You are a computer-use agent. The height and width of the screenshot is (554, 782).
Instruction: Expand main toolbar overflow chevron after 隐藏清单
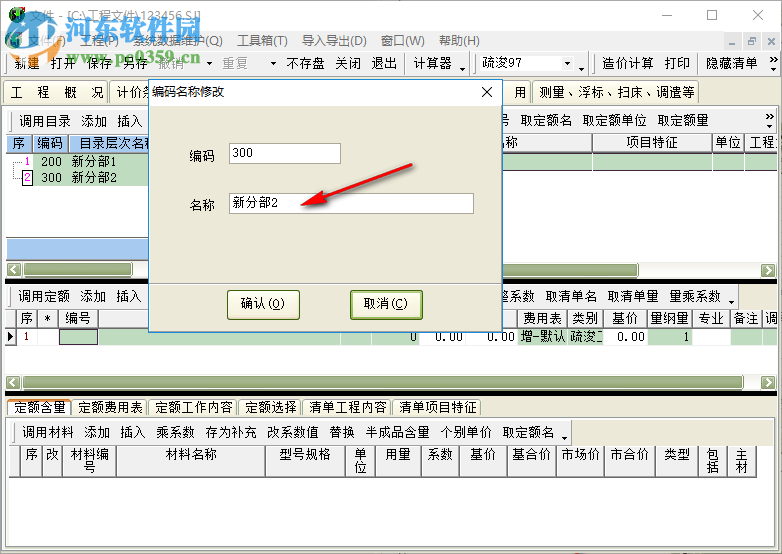[773, 63]
